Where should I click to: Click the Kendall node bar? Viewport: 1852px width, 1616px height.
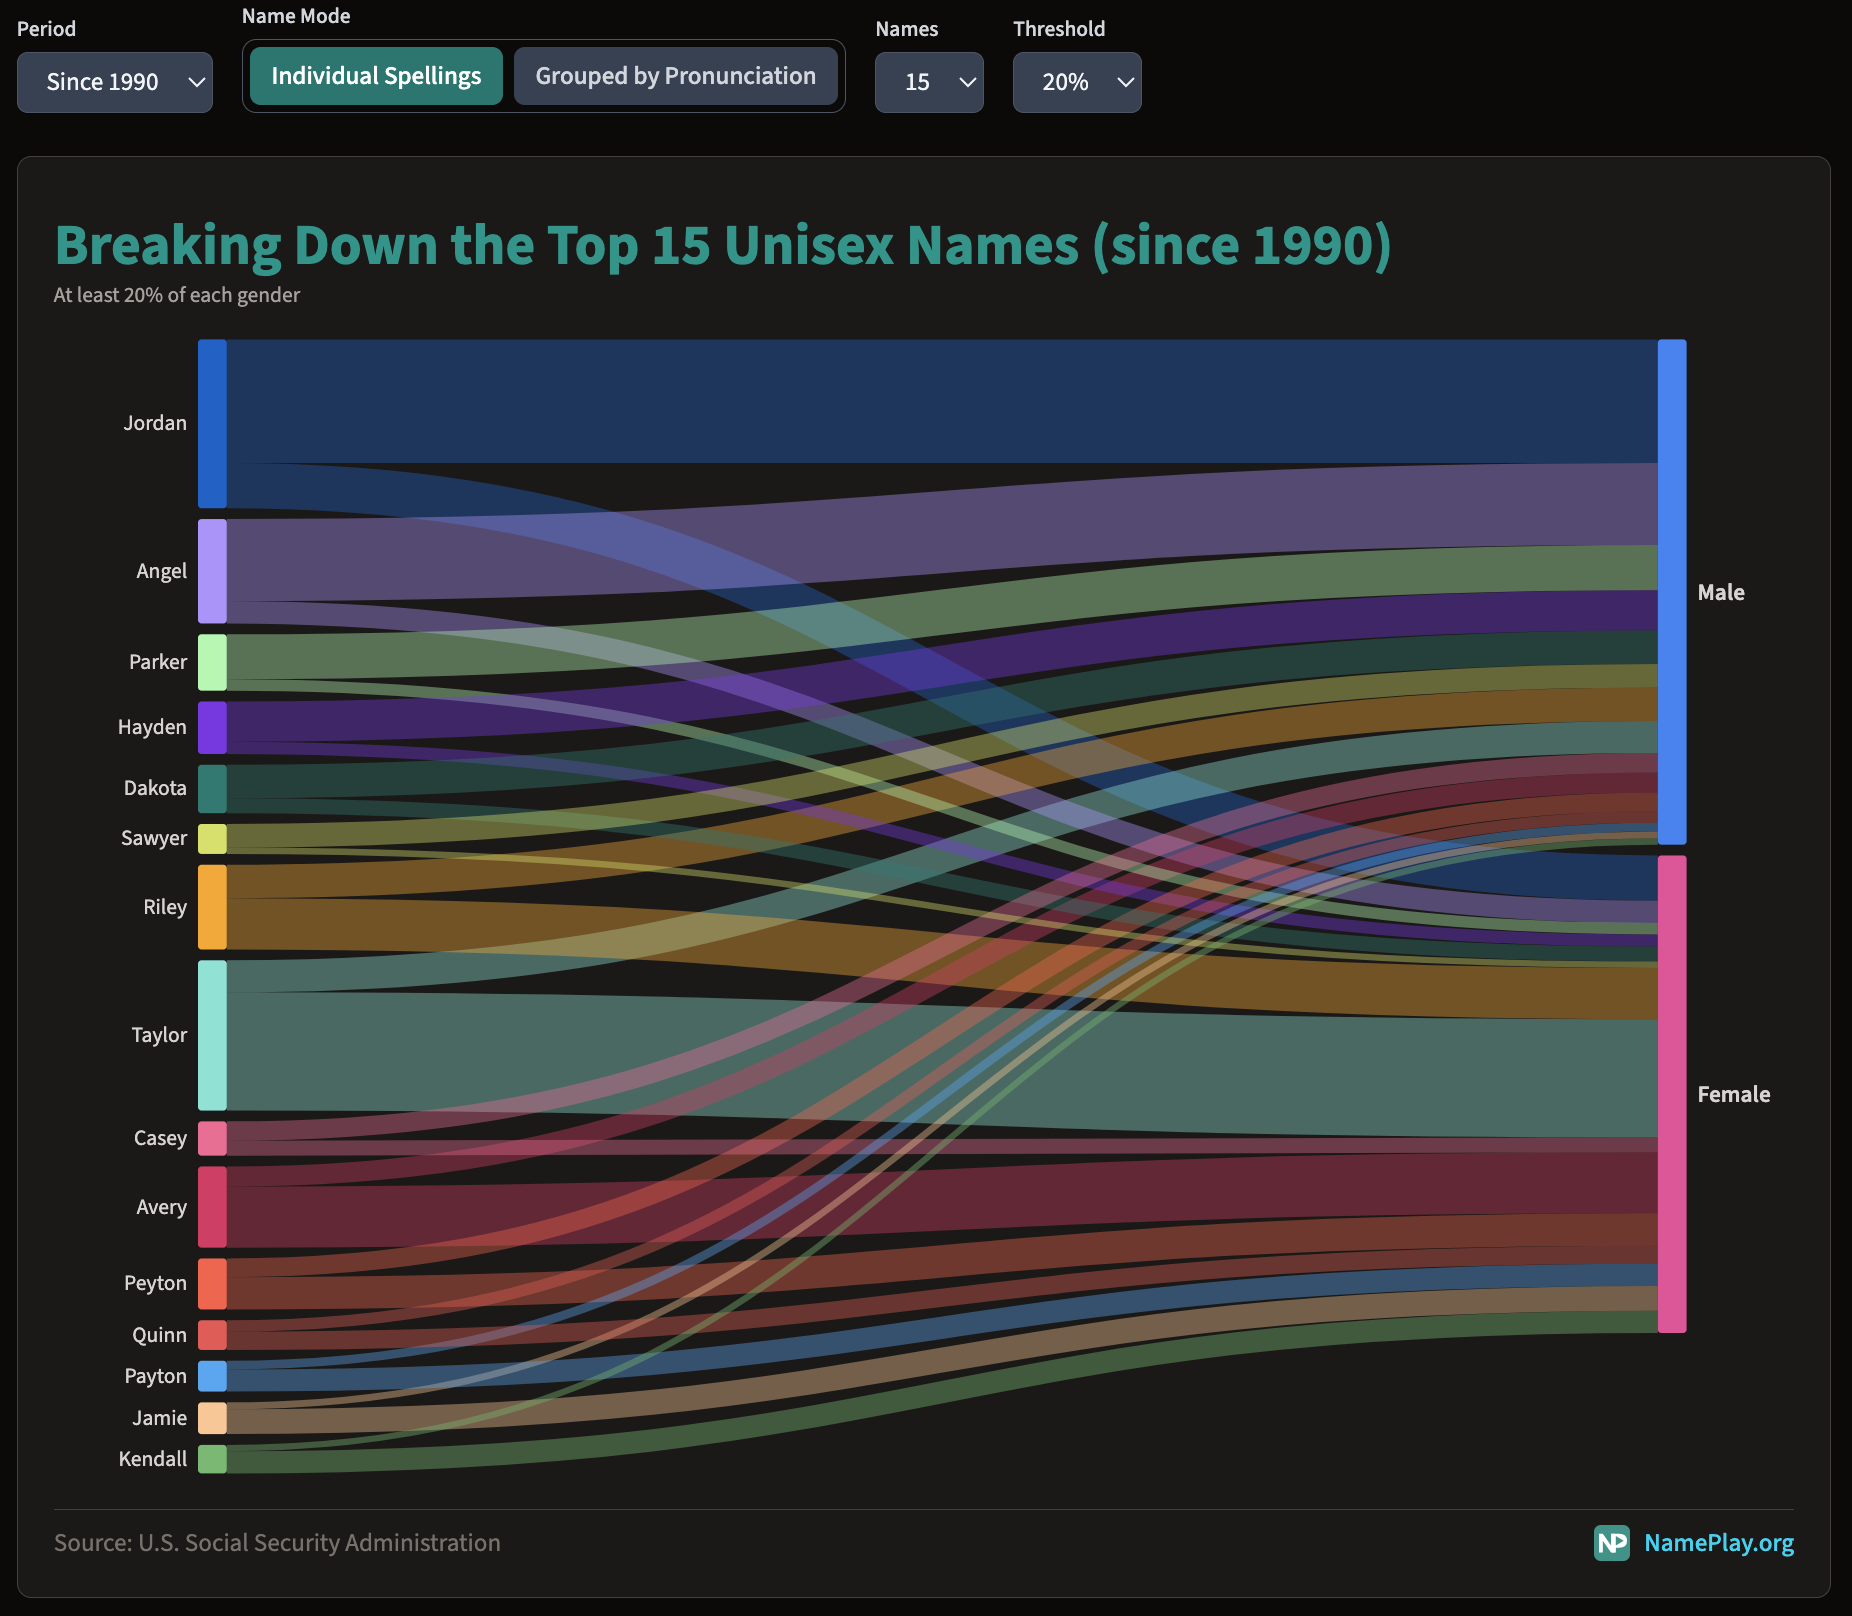tap(211, 1458)
